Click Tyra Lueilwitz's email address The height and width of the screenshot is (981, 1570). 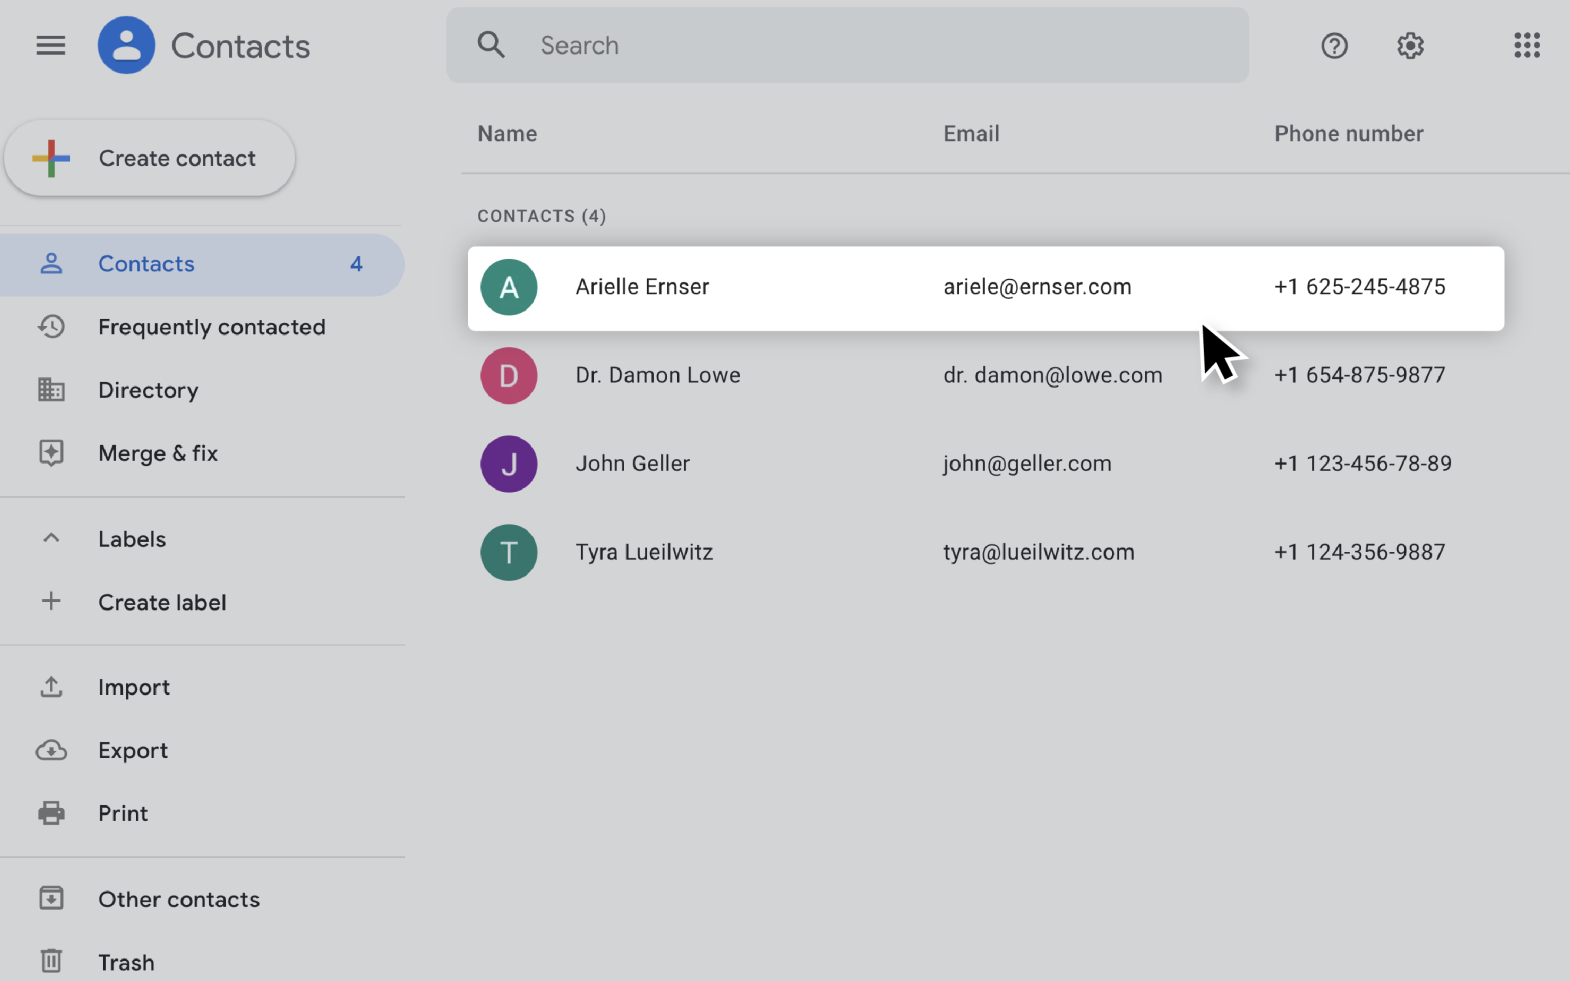[1038, 552]
